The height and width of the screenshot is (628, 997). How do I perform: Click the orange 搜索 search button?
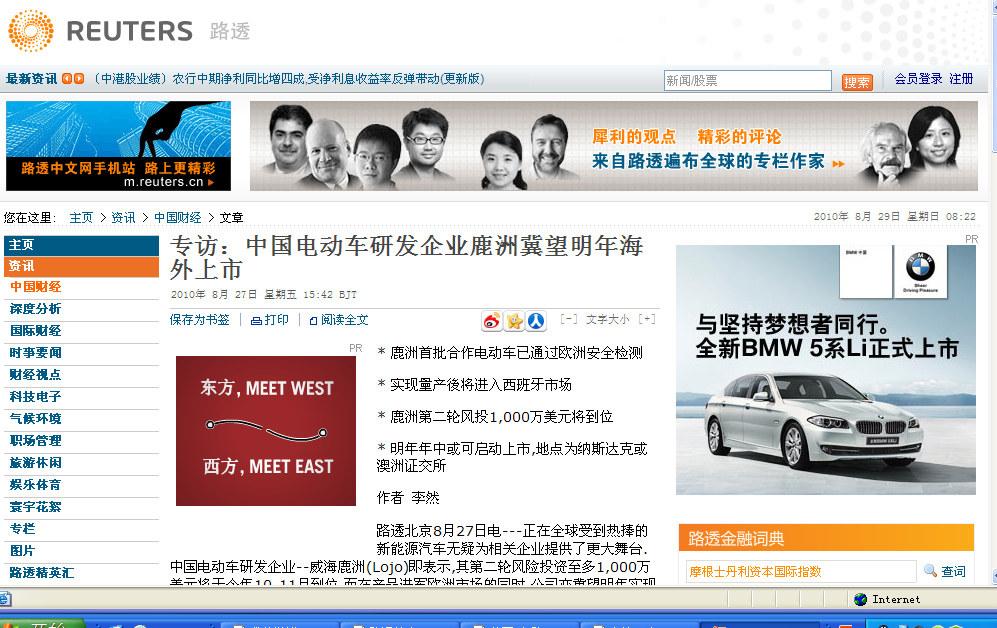tap(857, 82)
